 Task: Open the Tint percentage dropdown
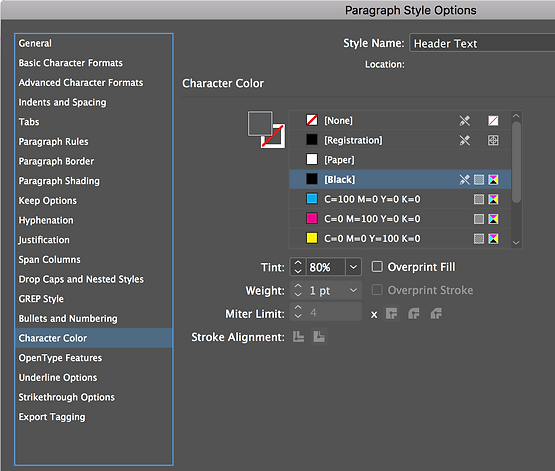pos(353,267)
